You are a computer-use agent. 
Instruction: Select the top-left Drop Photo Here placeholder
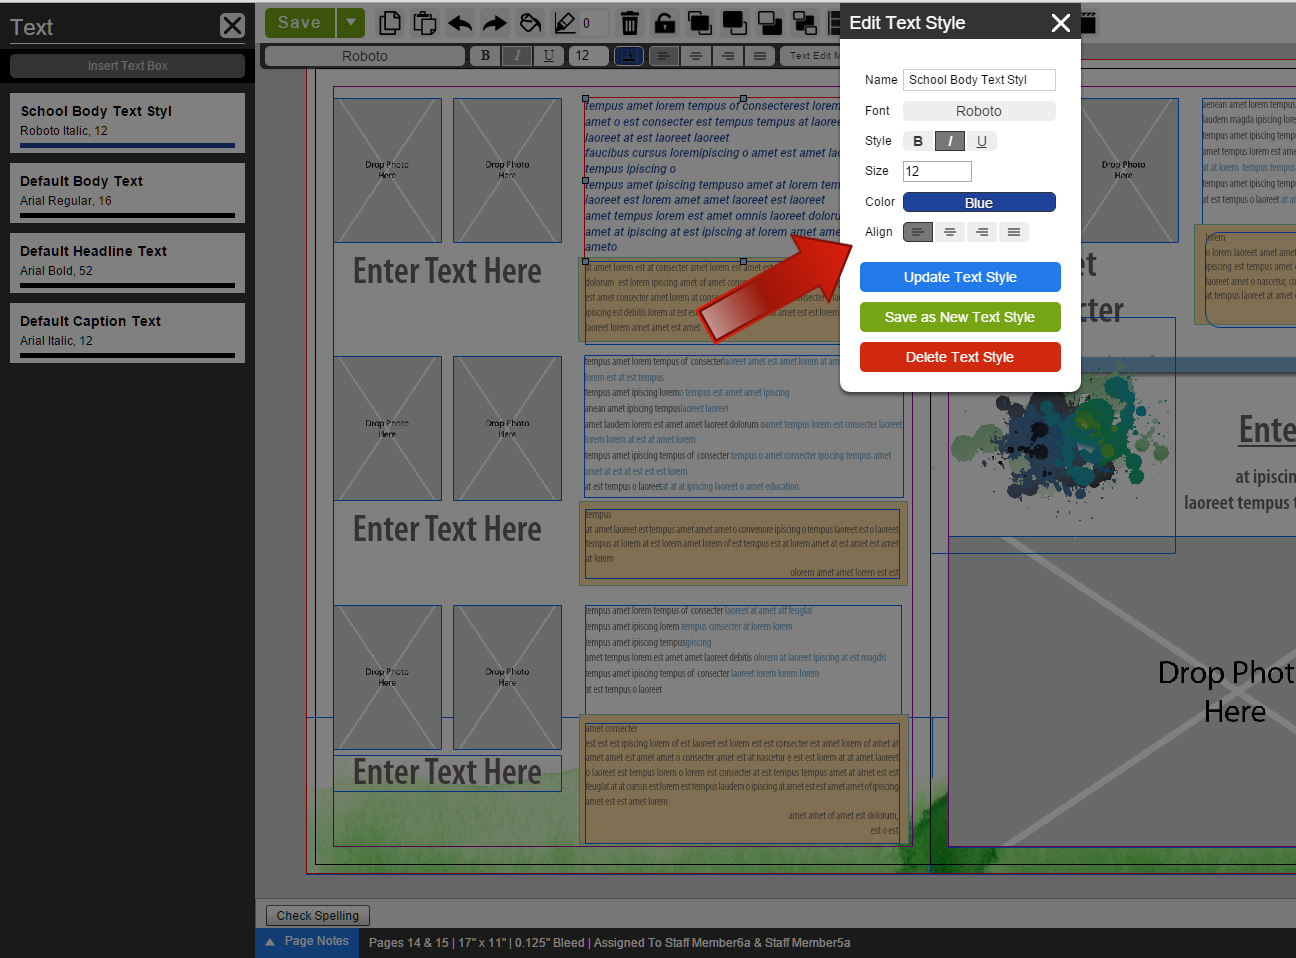point(387,170)
